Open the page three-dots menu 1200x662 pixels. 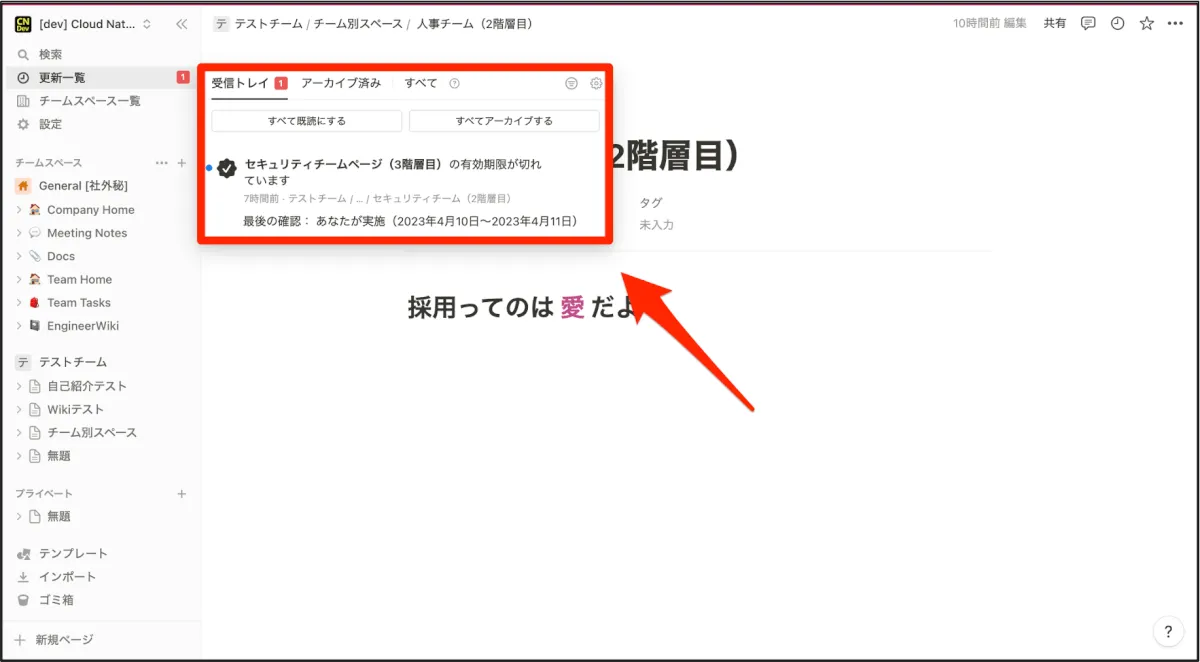tap(1175, 24)
